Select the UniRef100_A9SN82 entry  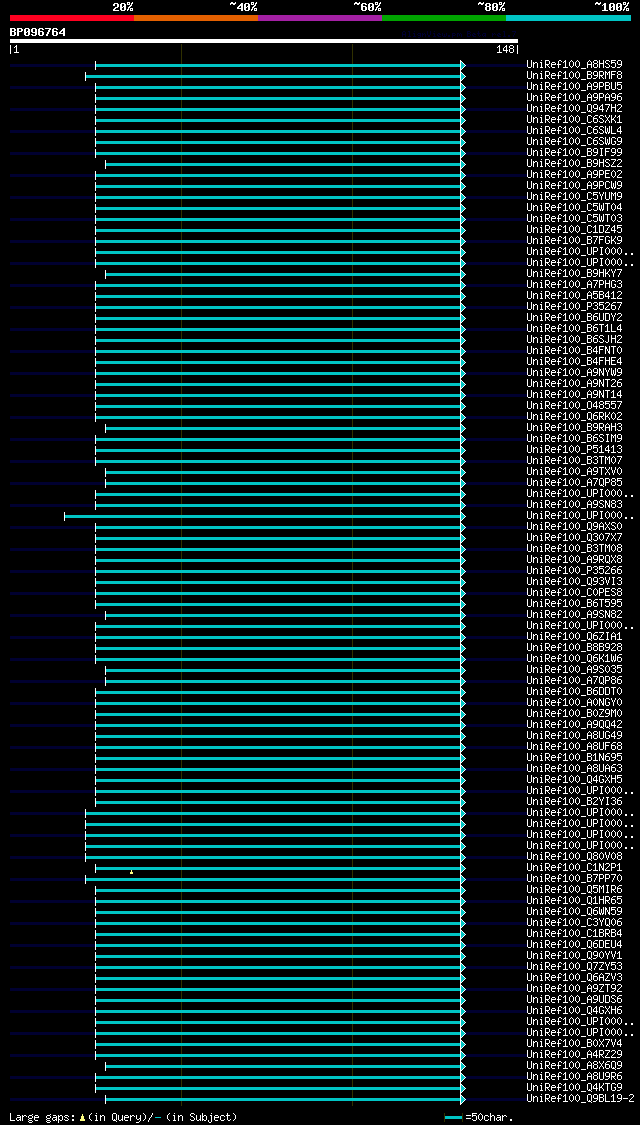pyautogui.click(x=574, y=615)
